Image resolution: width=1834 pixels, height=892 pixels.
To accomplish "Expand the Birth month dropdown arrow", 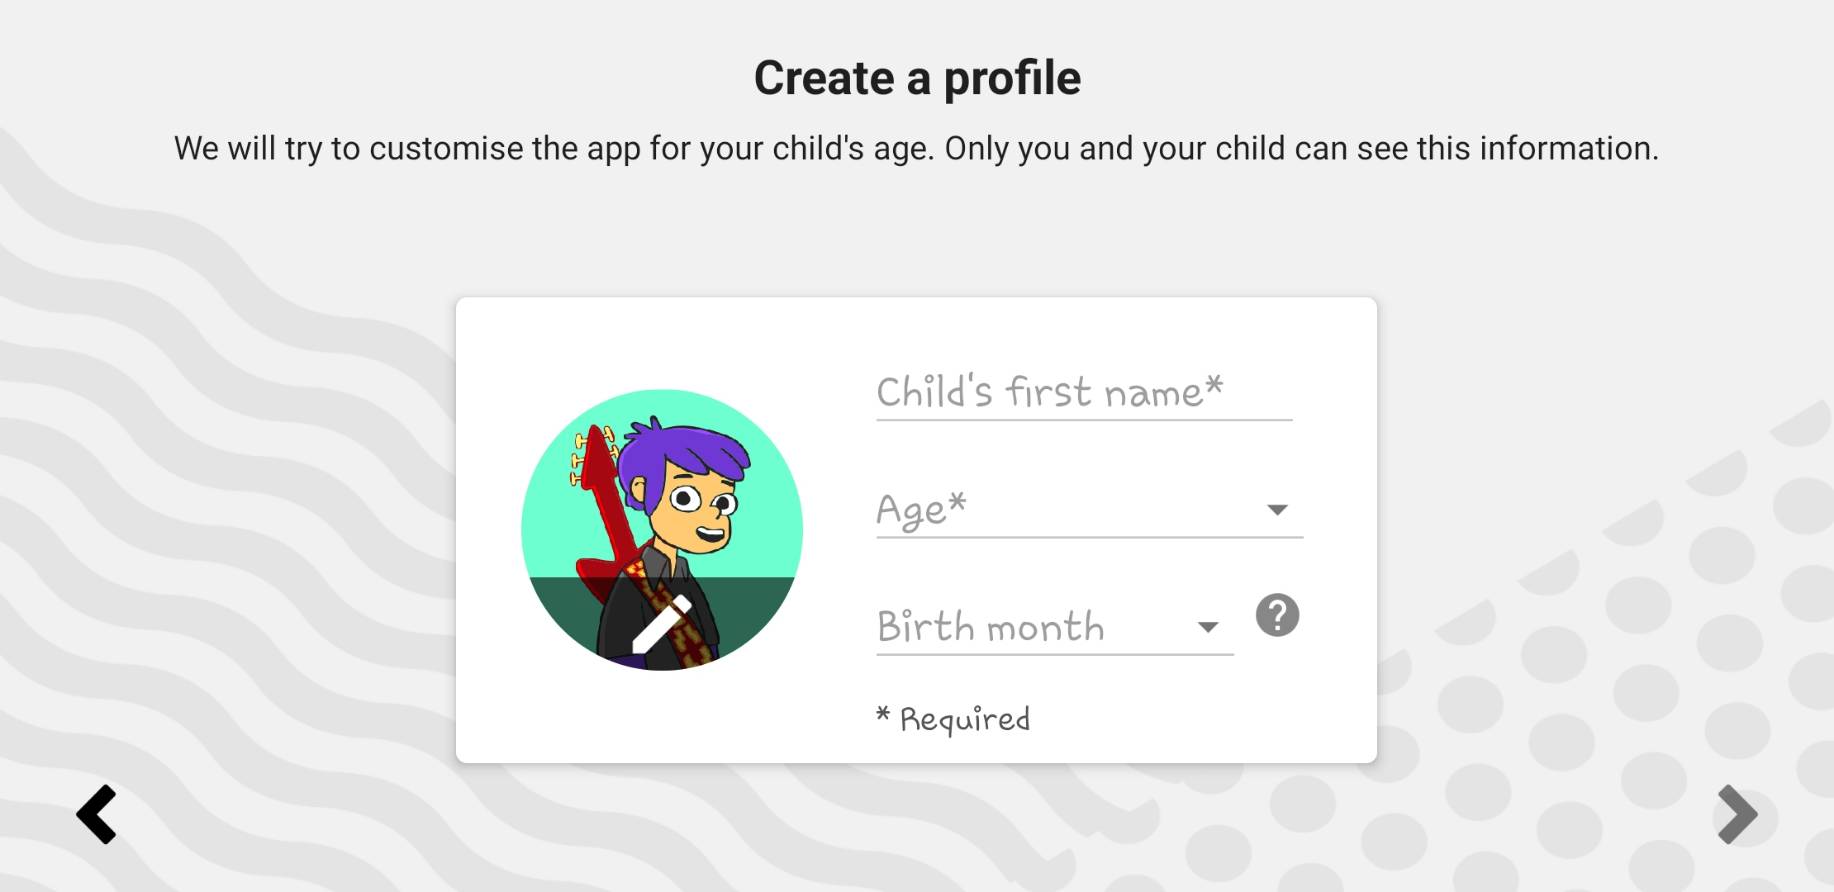I will coord(1208,627).
